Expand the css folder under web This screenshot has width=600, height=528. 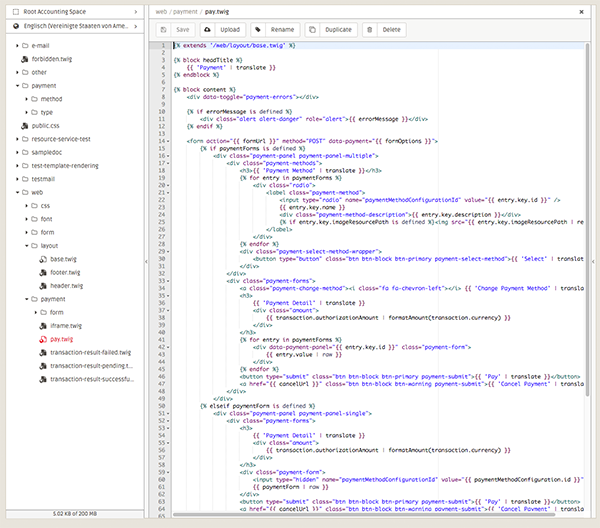[25, 205]
